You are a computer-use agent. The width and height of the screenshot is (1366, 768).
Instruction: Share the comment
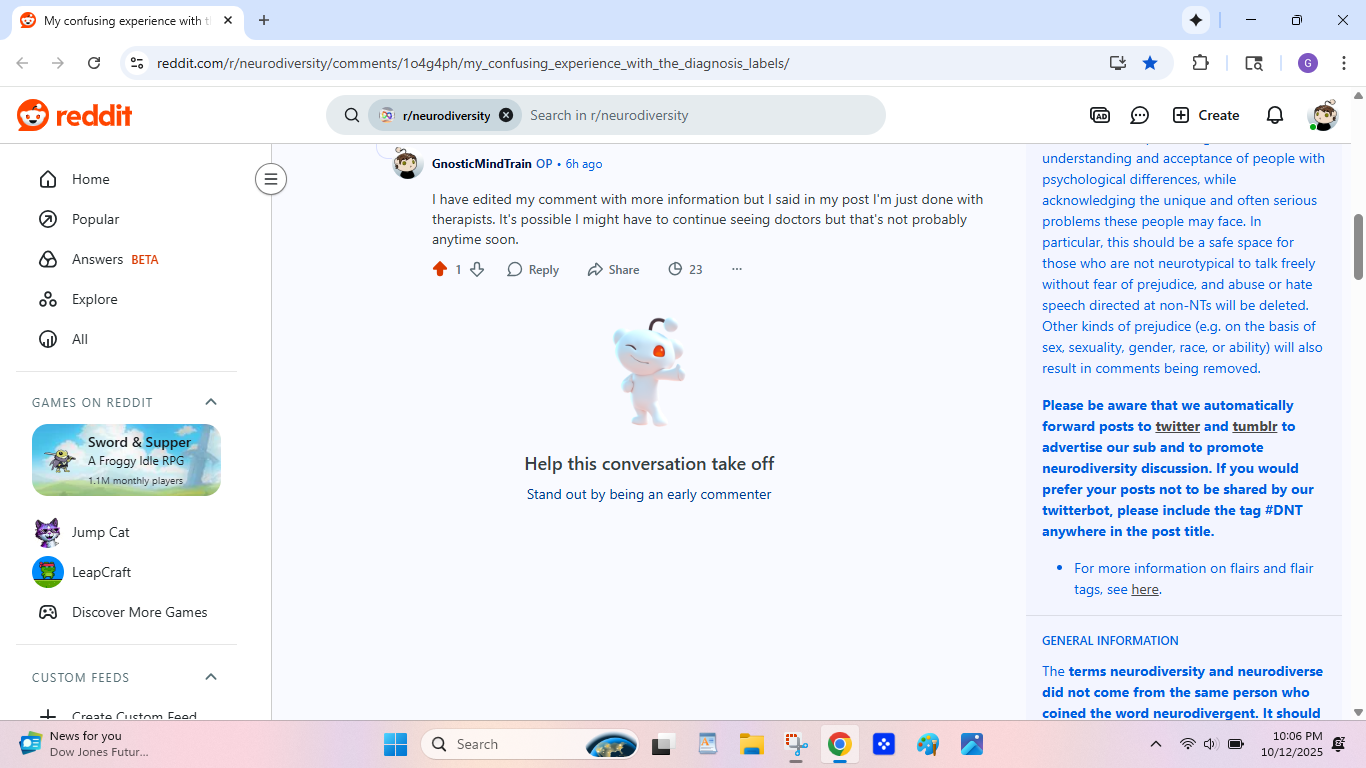[613, 269]
